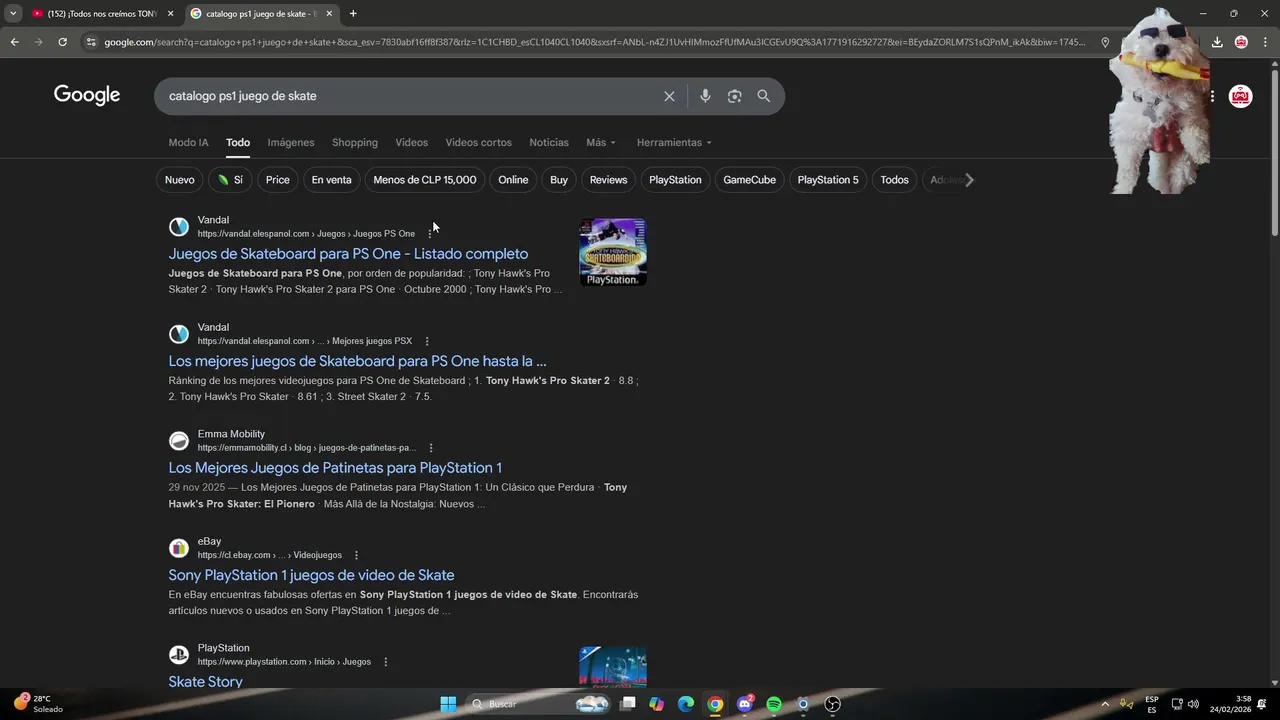
Task: Clear the search box with the X
Action: click(x=669, y=96)
